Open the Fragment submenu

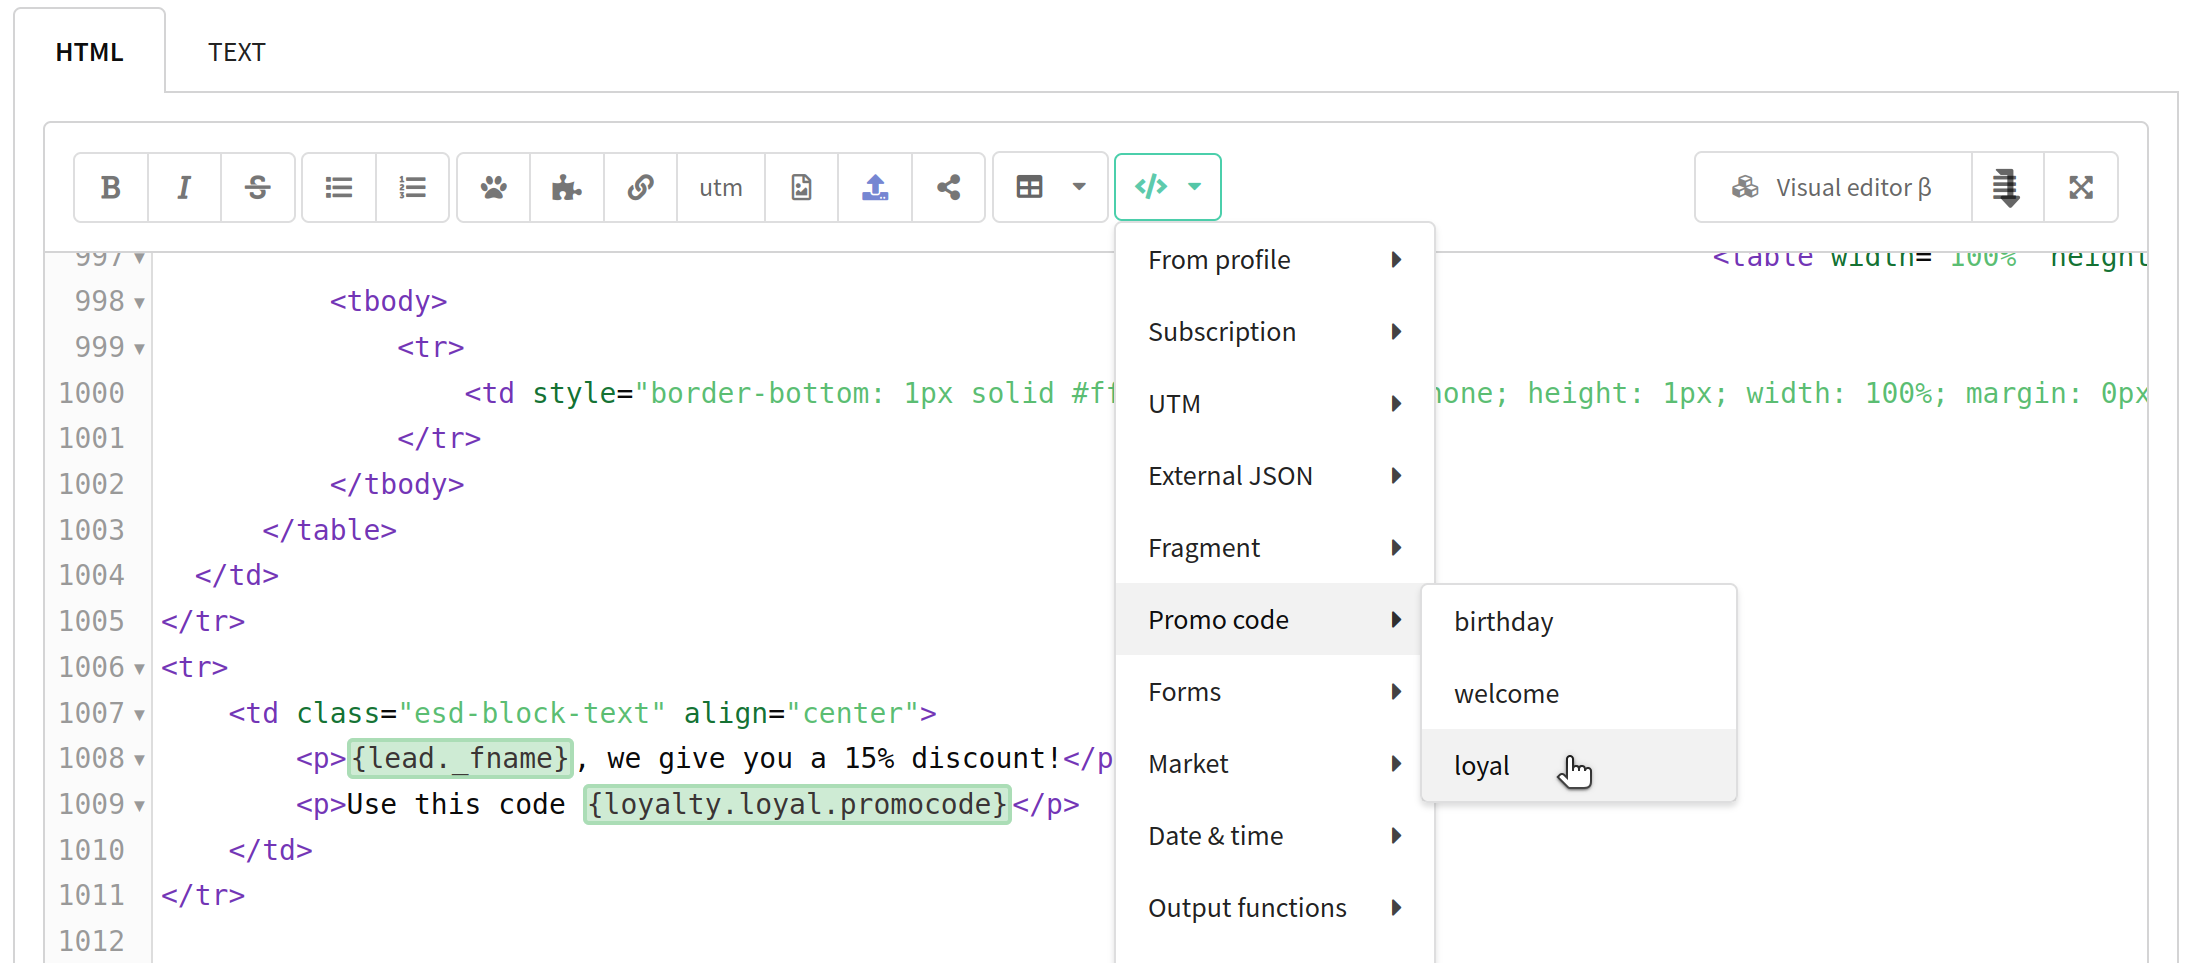point(1275,548)
